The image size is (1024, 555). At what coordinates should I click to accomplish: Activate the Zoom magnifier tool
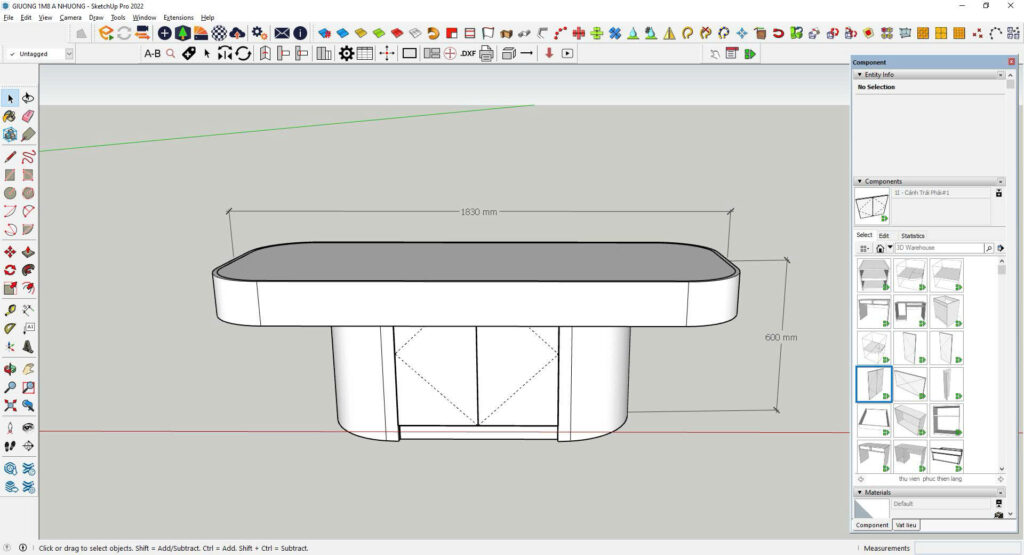coord(10,387)
